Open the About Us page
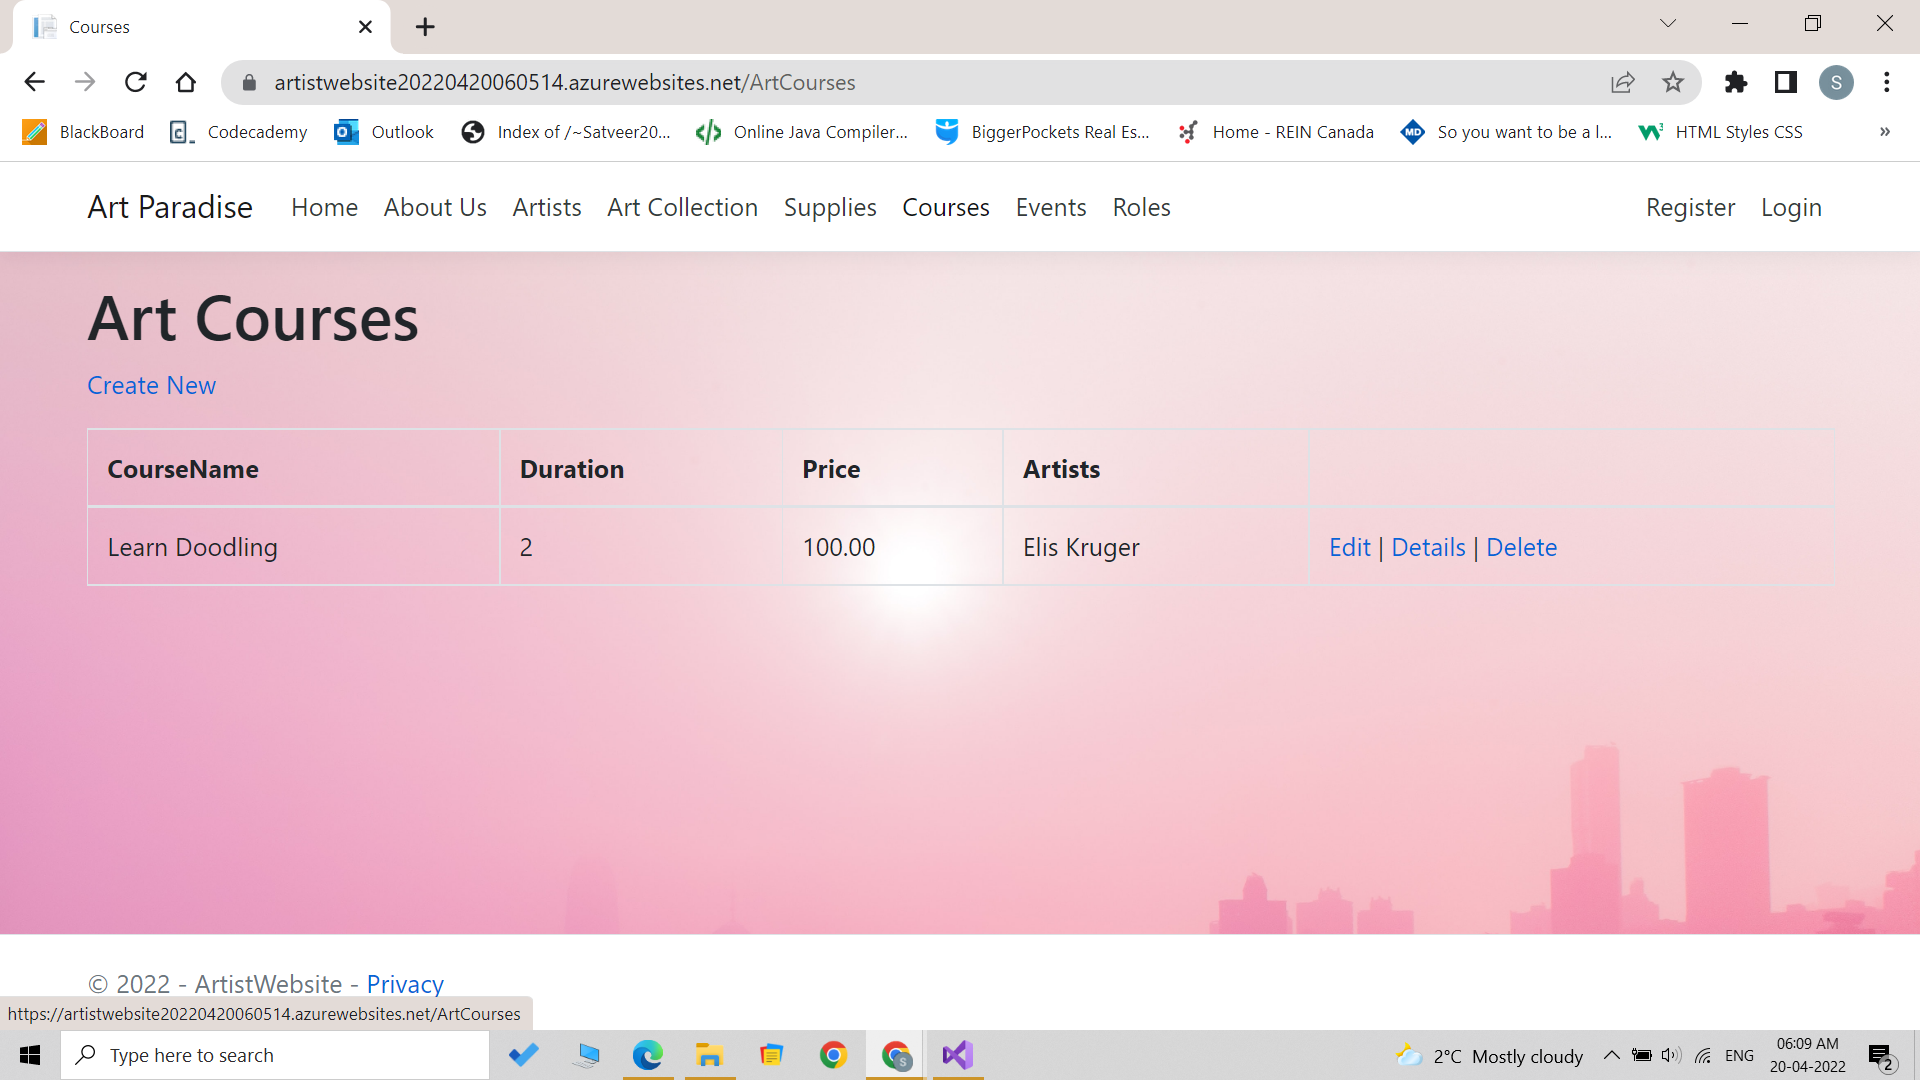The image size is (1920, 1080). point(435,207)
